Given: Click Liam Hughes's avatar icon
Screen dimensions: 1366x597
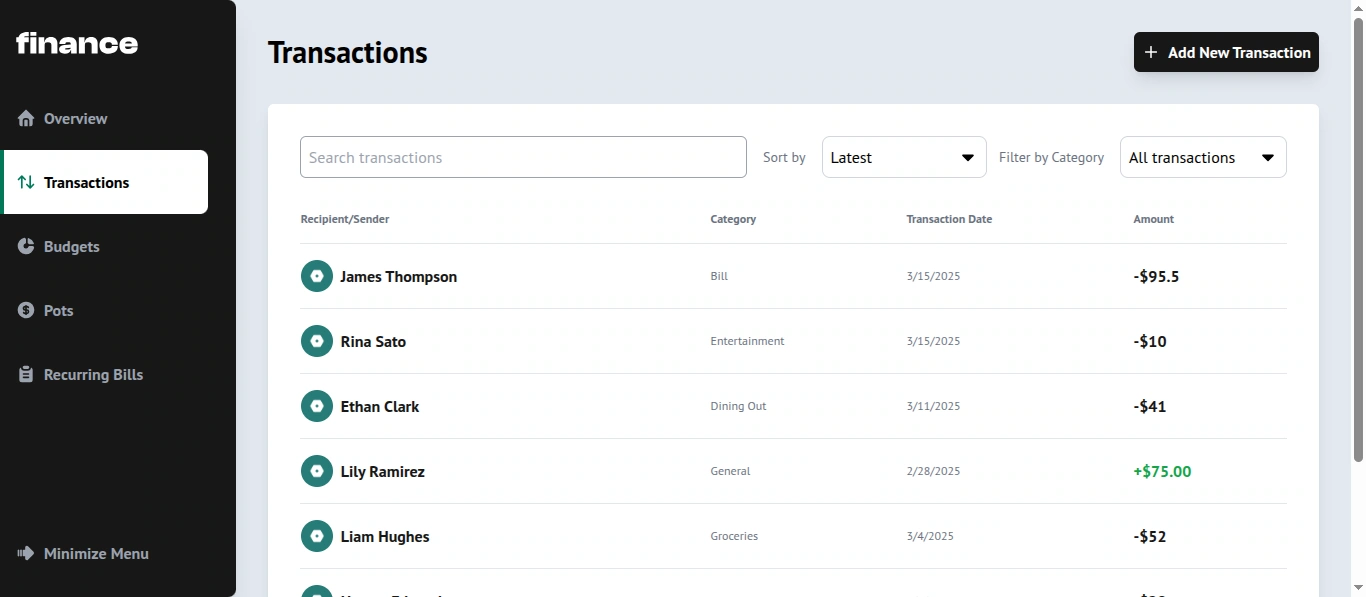Looking at the screenshot, I should point(317,536).
